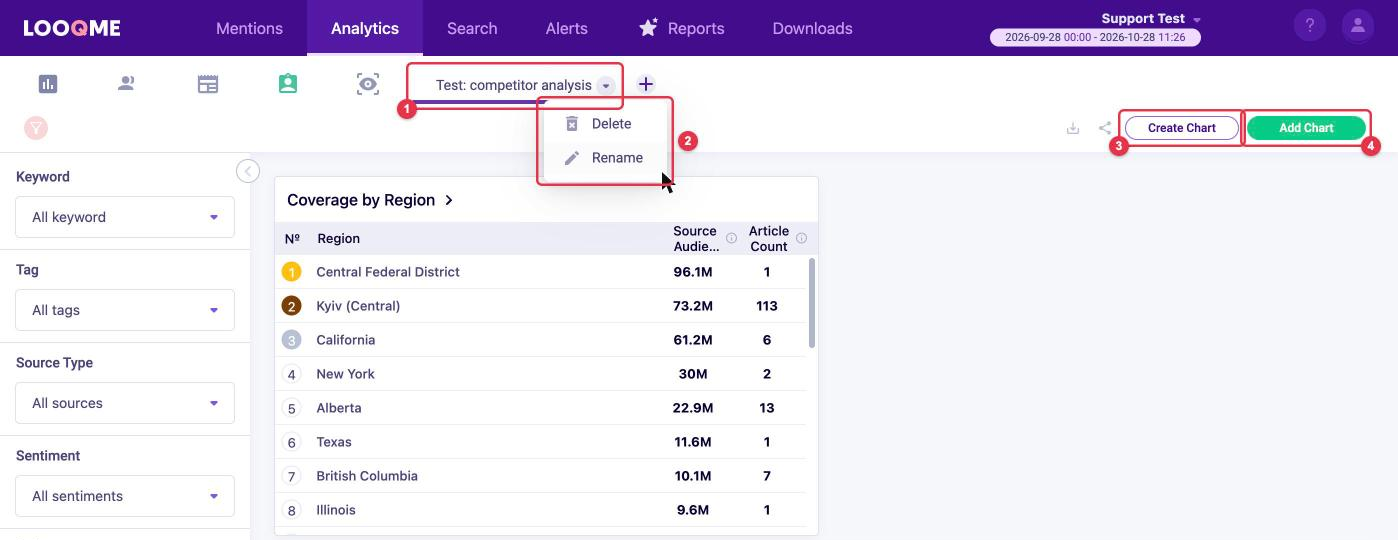Screen dimensions: 1398x540
Task: Select the Texas row
Action: coord(540,442)
